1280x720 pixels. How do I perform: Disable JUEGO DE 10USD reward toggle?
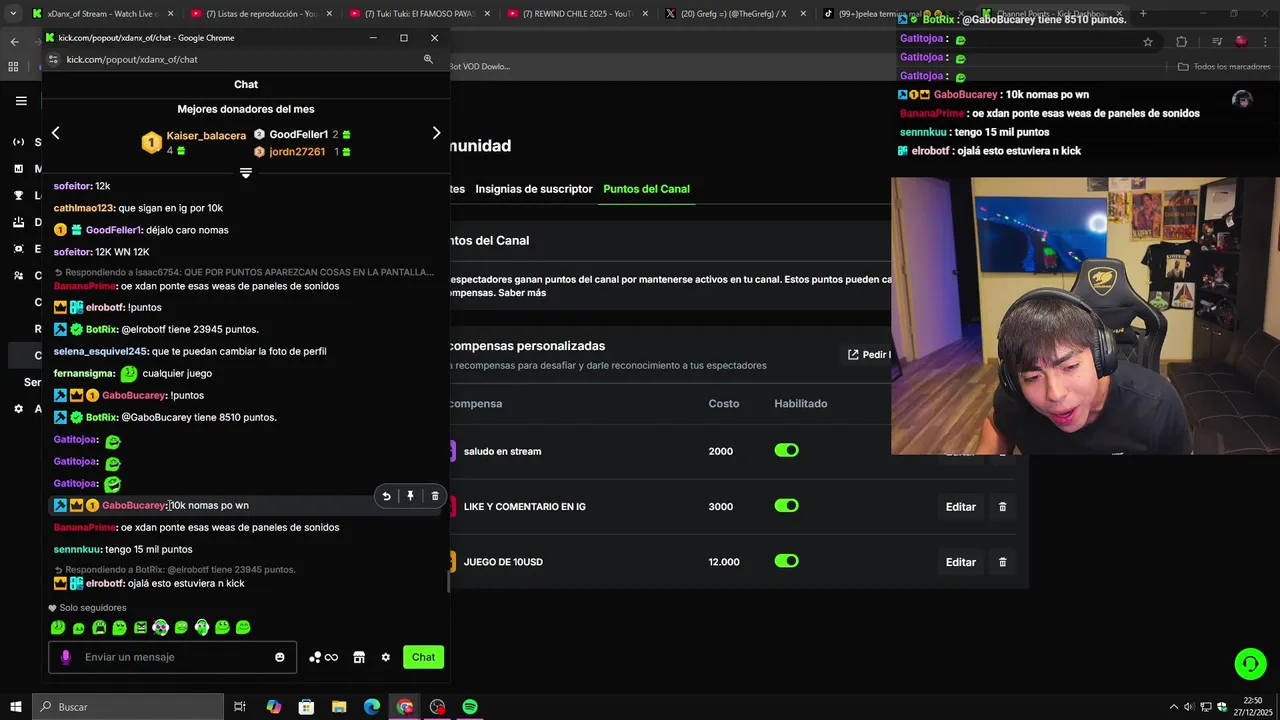tap(787, 561)
